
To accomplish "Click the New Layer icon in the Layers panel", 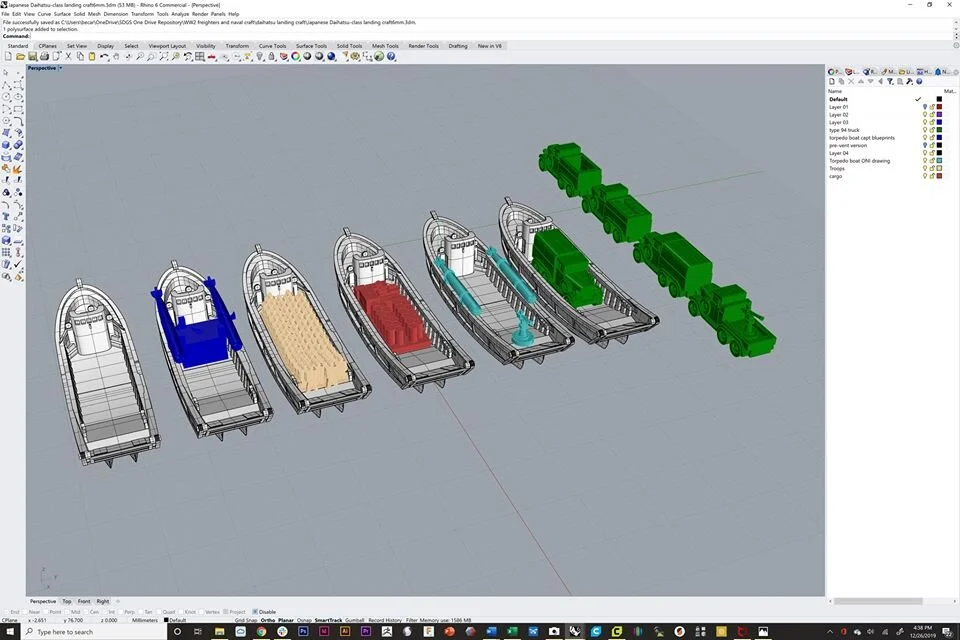I will click(831, 81).
